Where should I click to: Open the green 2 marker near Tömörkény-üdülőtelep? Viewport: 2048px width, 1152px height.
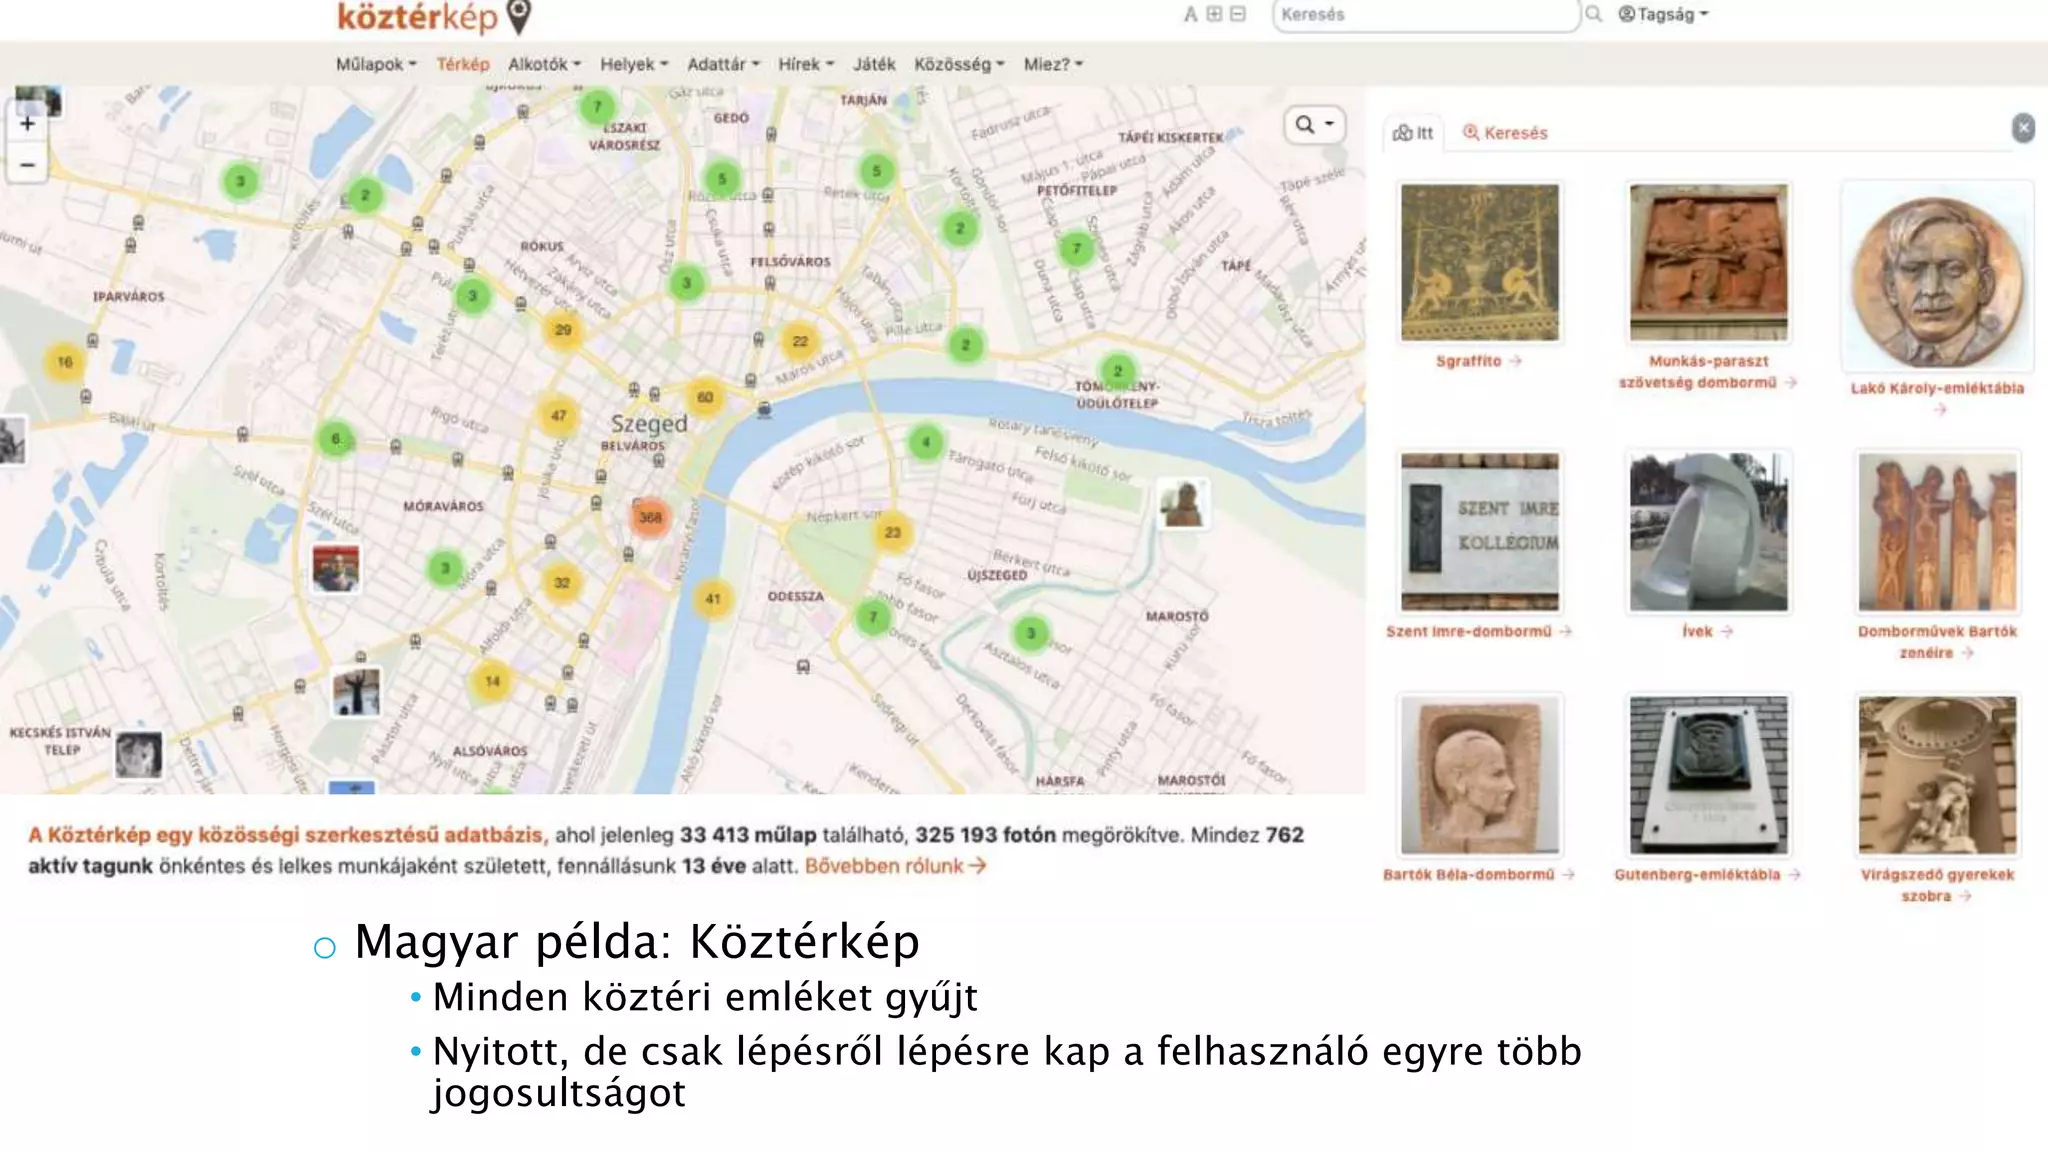point(1118,371)
